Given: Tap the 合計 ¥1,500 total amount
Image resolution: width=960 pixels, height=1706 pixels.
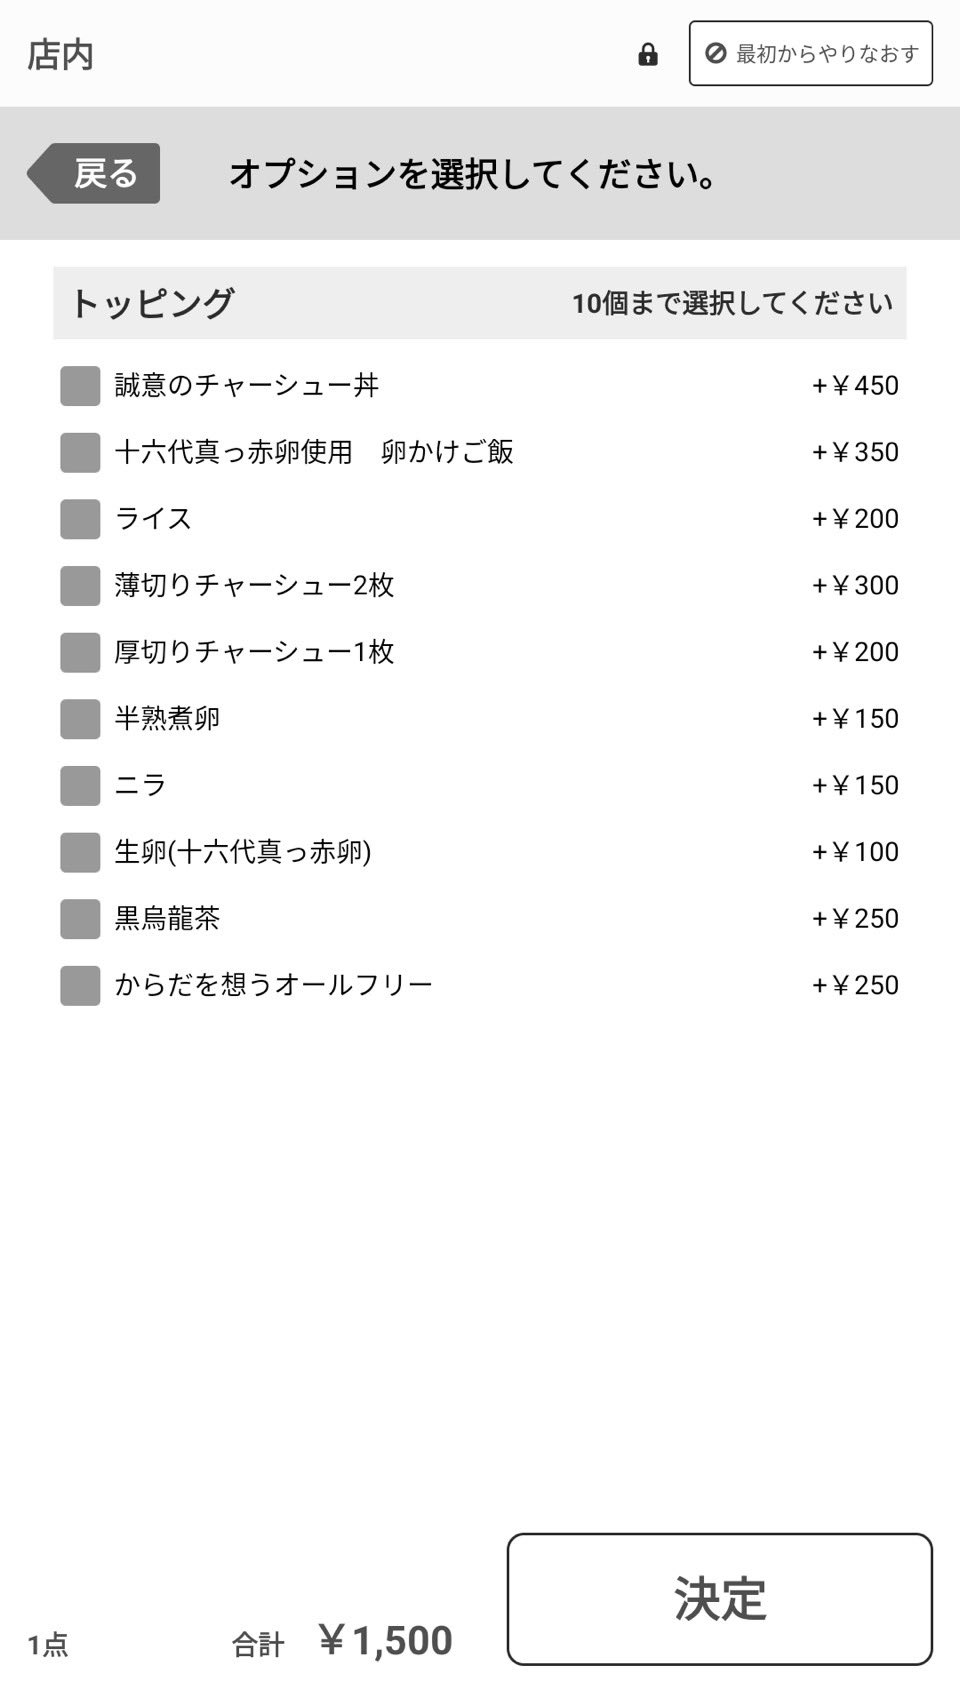Looking at the screenshot, I should coord(384,1641).
